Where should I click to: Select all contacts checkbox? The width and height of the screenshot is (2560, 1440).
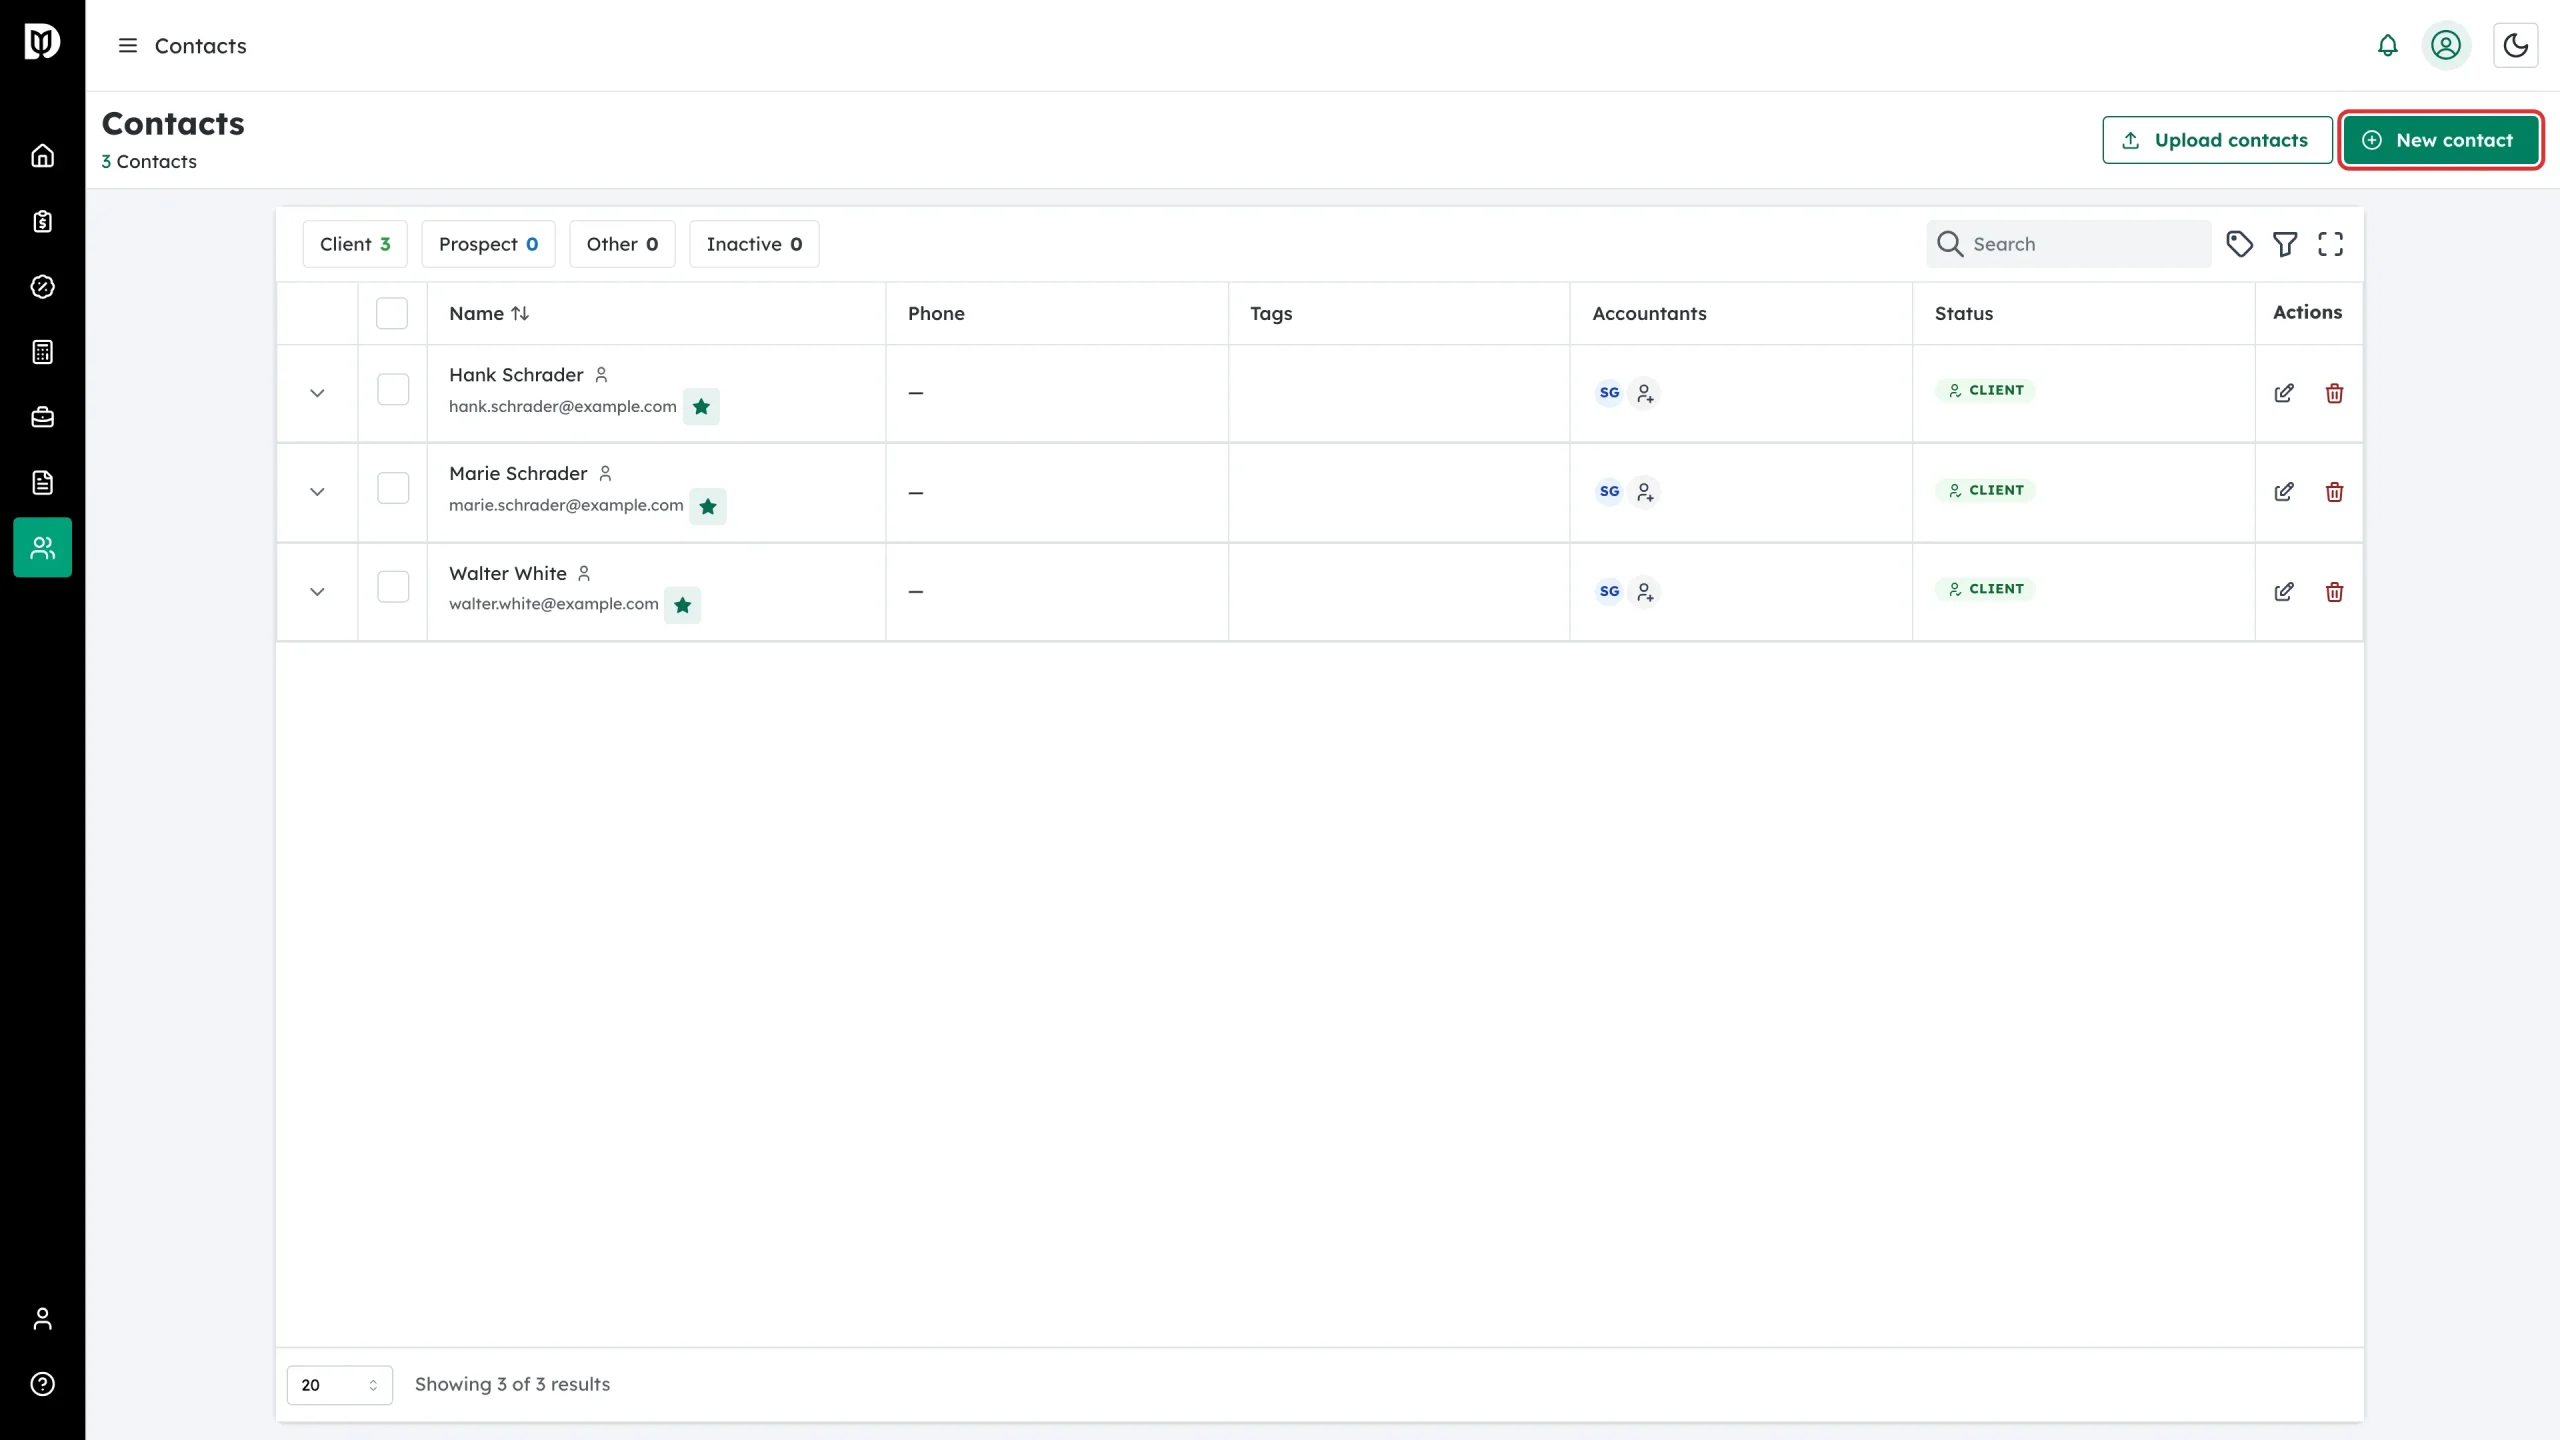point(392,314)
